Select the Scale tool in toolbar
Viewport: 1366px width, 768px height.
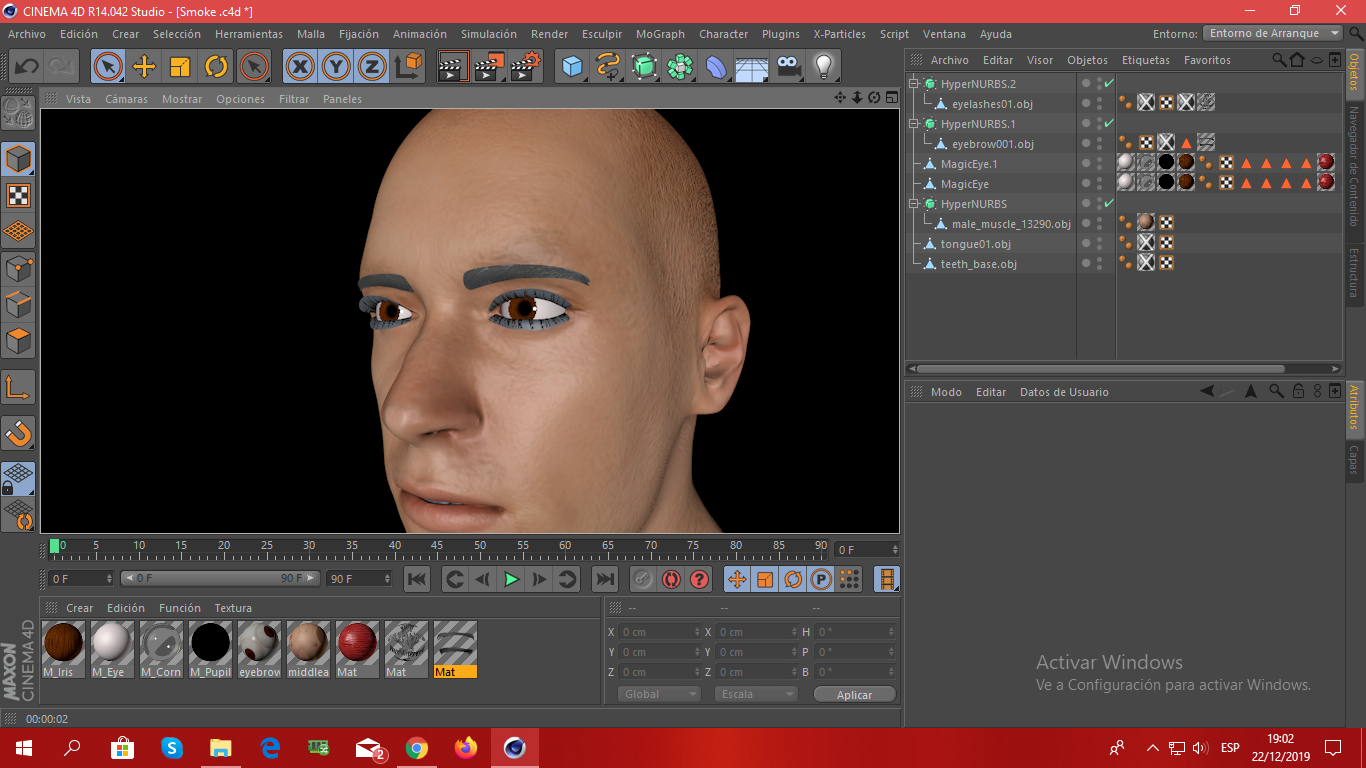pos(180,67)
